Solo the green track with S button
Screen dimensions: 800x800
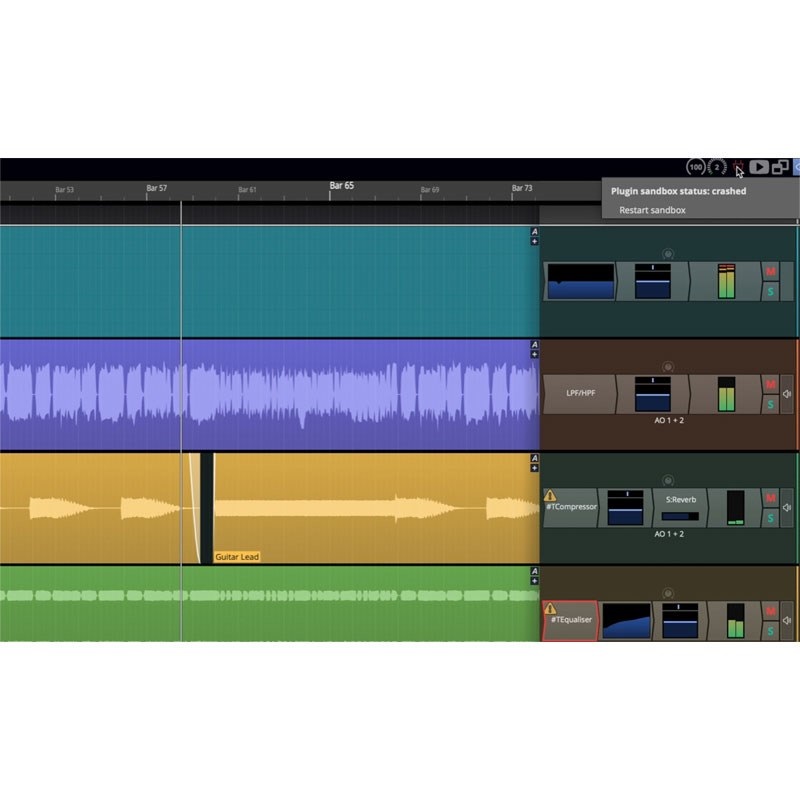tap(770, 632)
